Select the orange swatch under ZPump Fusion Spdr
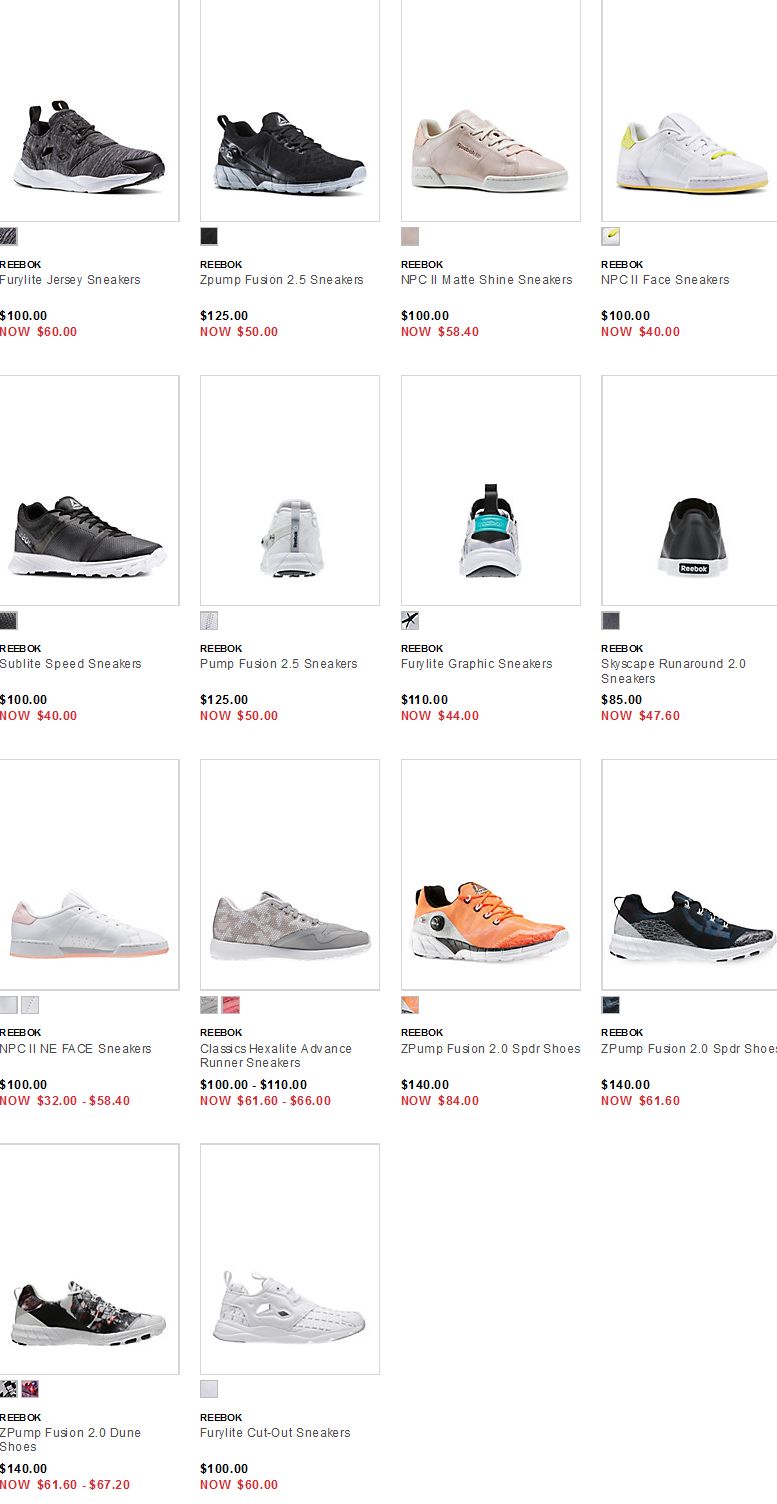777x1504 pixels. [x=410, y=1005]
